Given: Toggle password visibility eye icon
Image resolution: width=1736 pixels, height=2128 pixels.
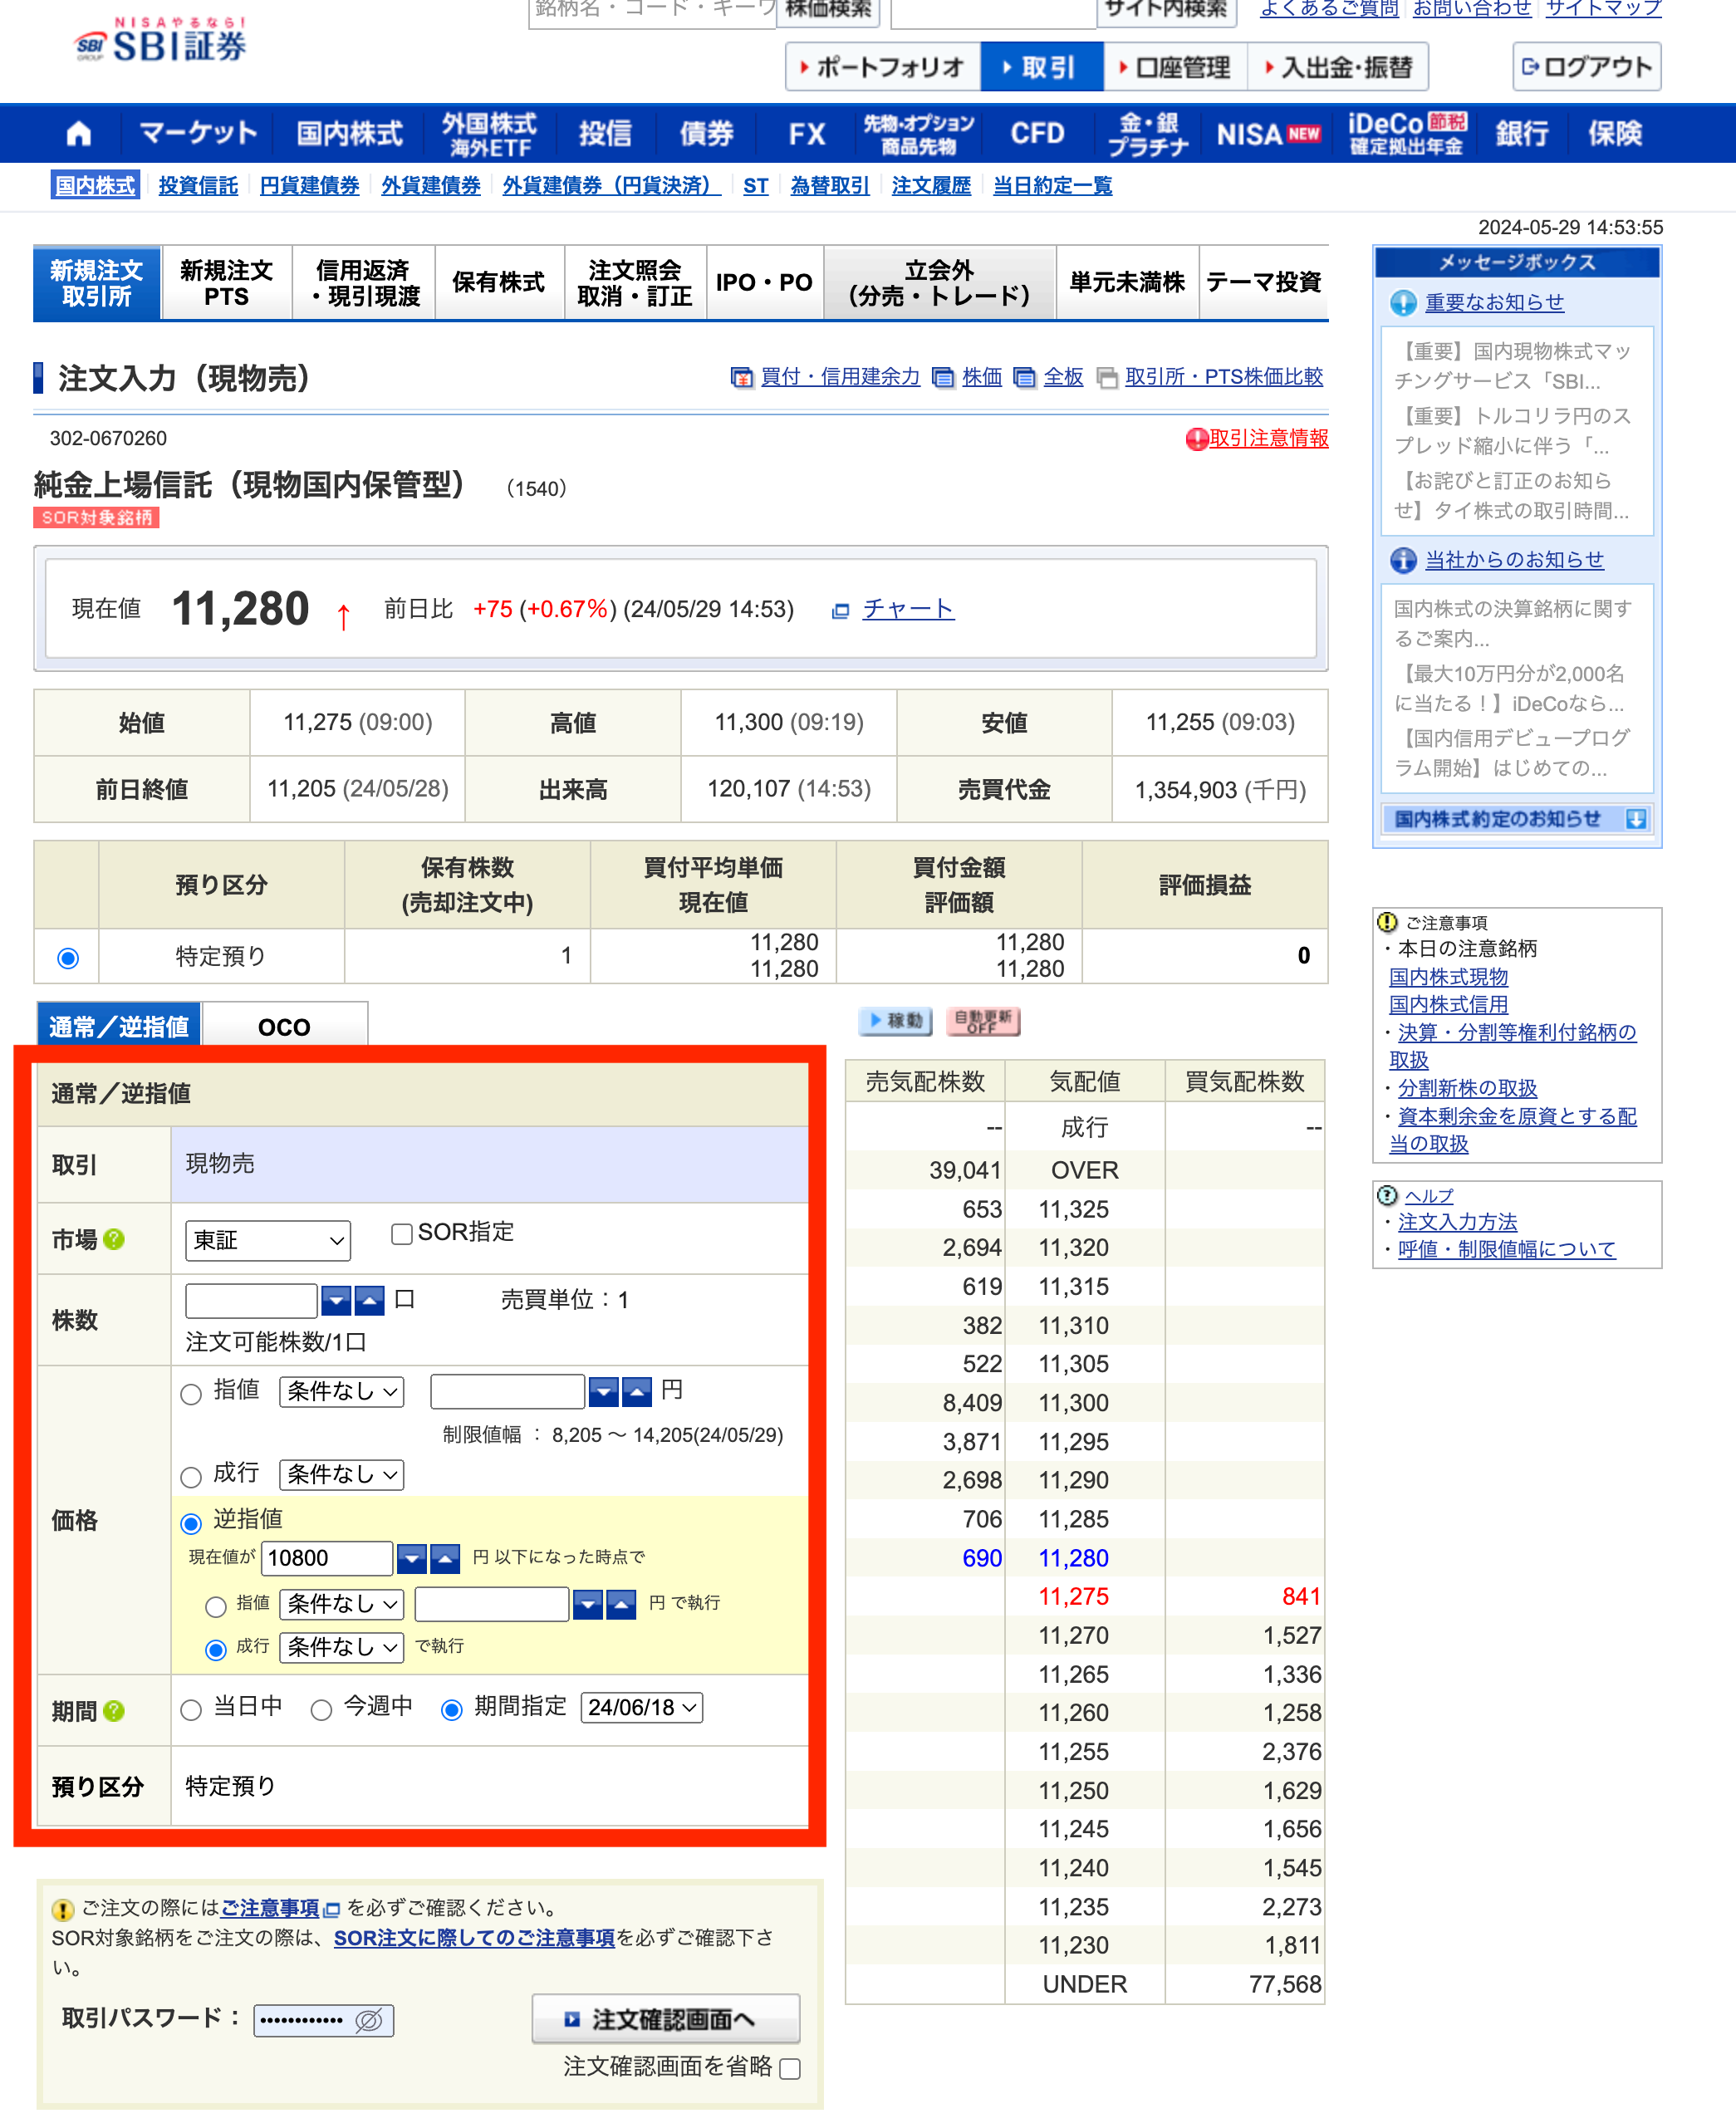Looking at the screenshot, I should tap(368, 2020).
